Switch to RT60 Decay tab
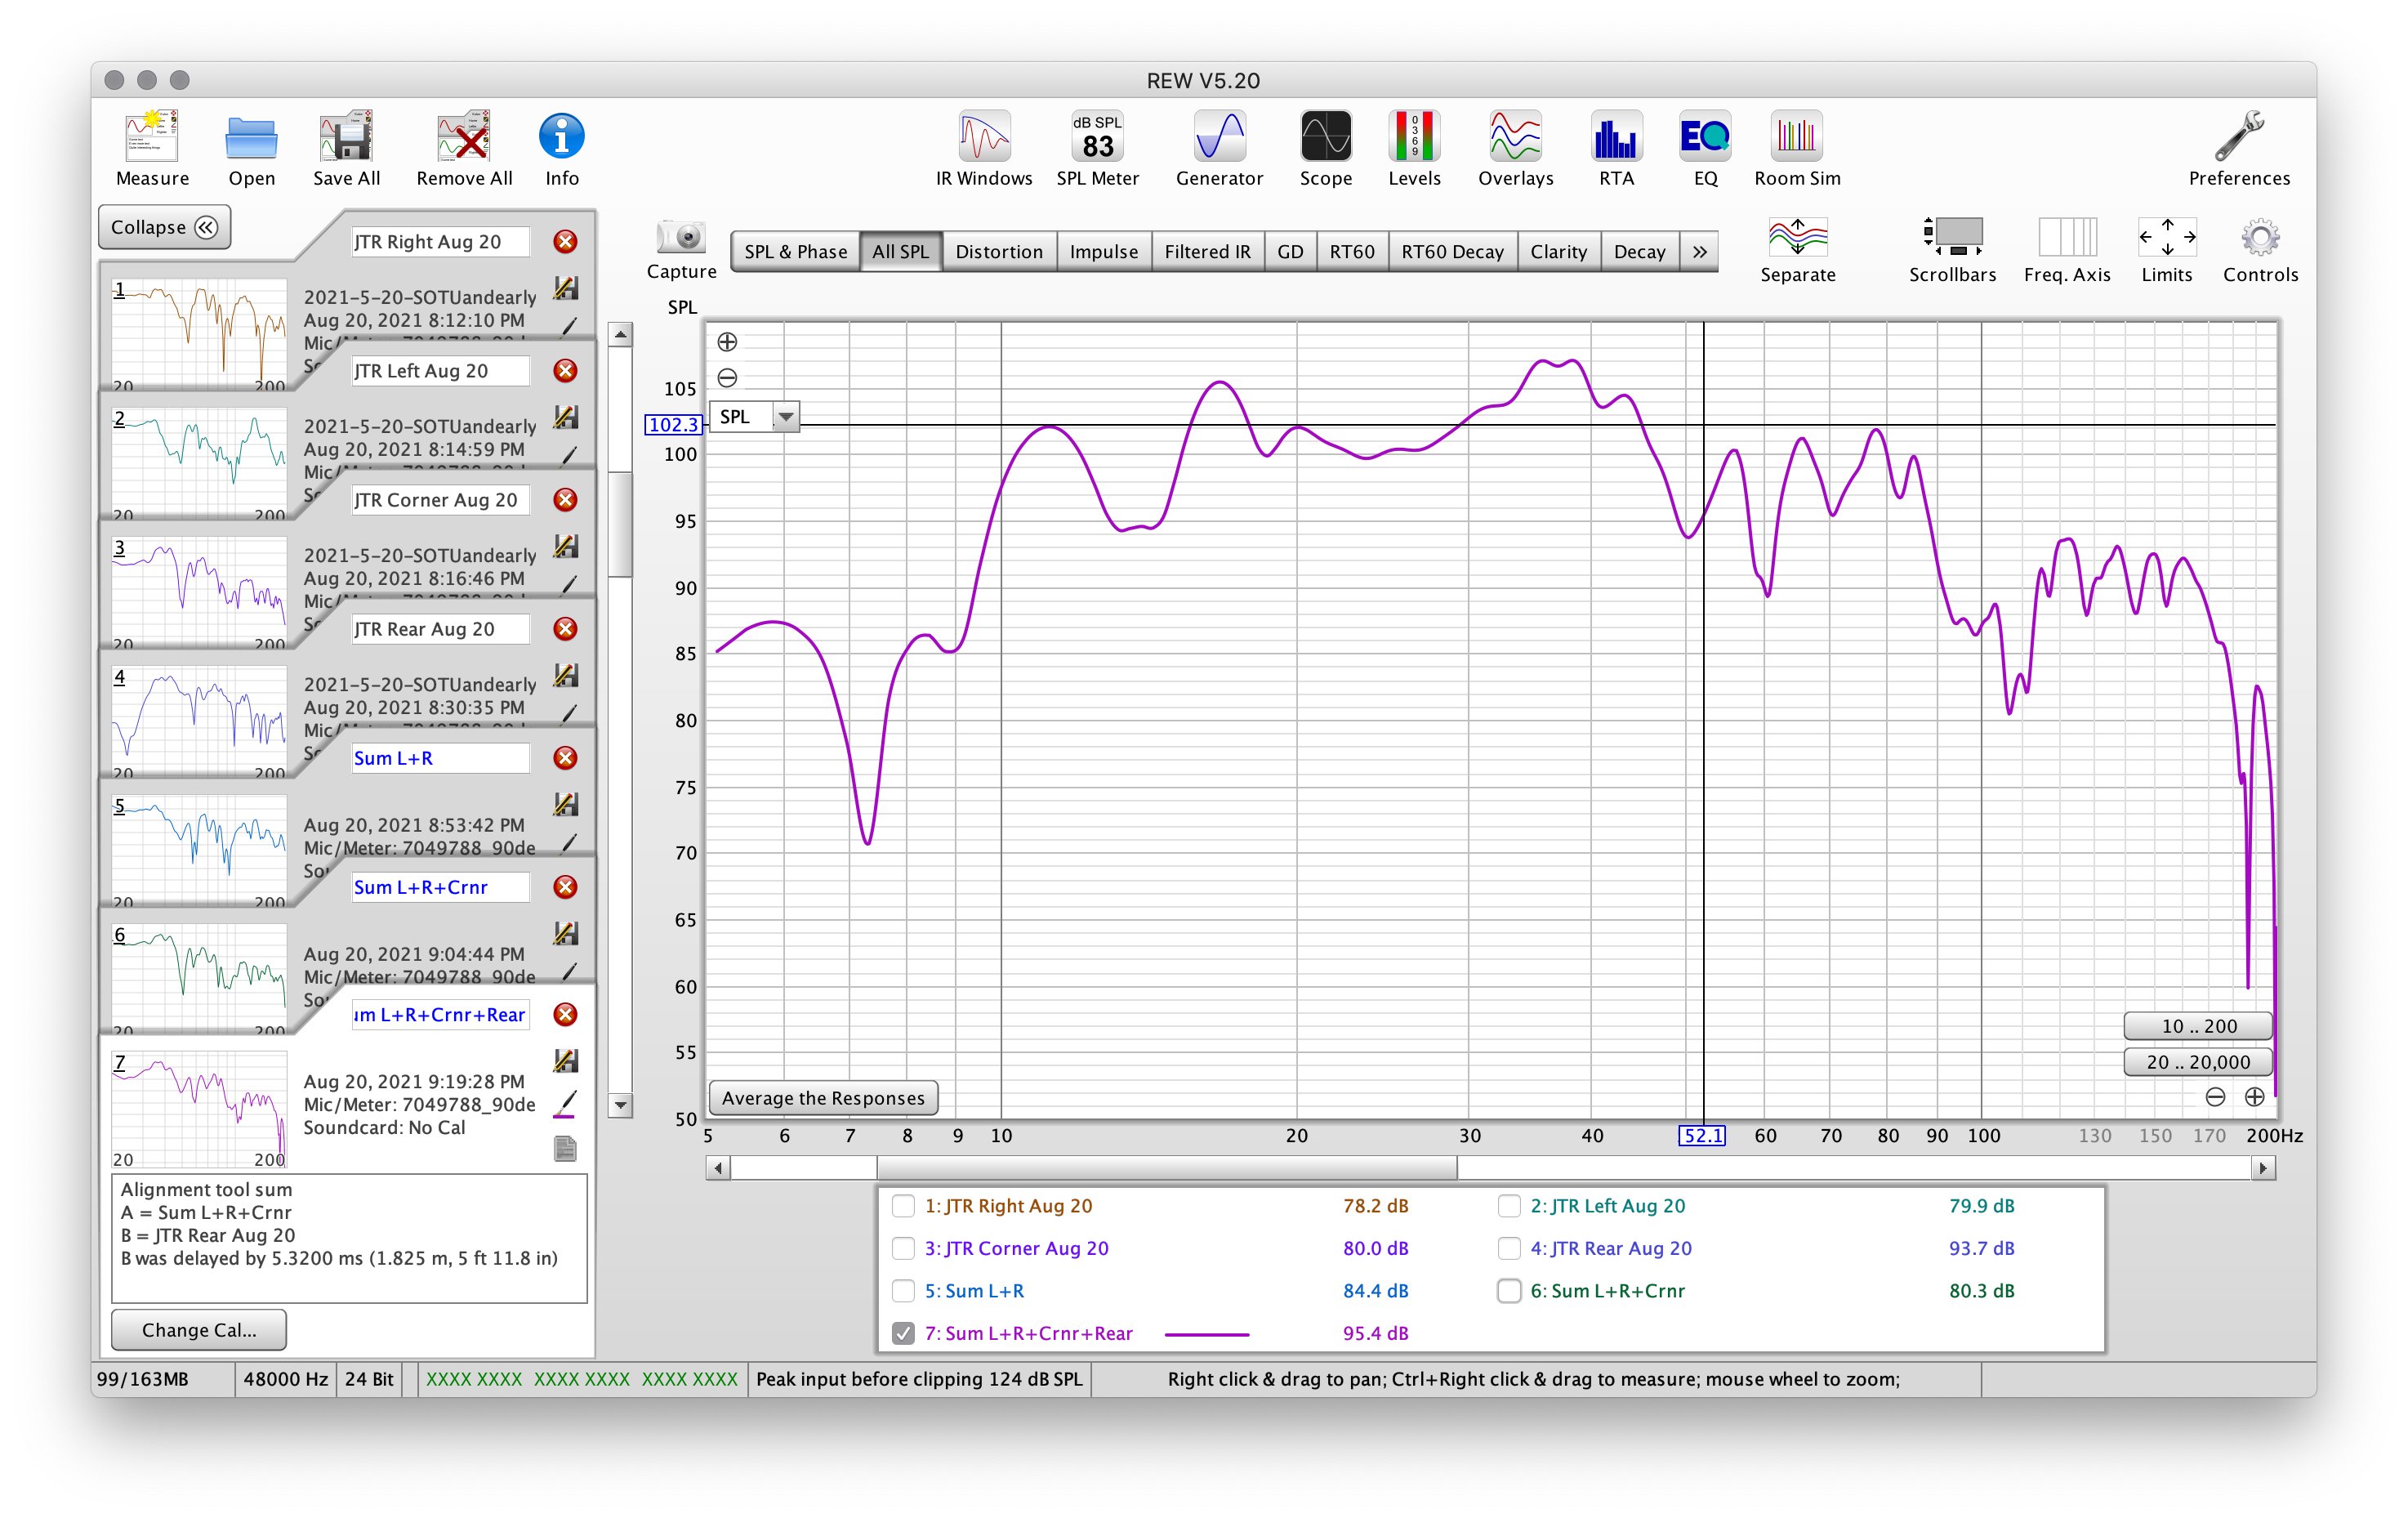Screen dimensions: 2408x1518 point(1452,252)
